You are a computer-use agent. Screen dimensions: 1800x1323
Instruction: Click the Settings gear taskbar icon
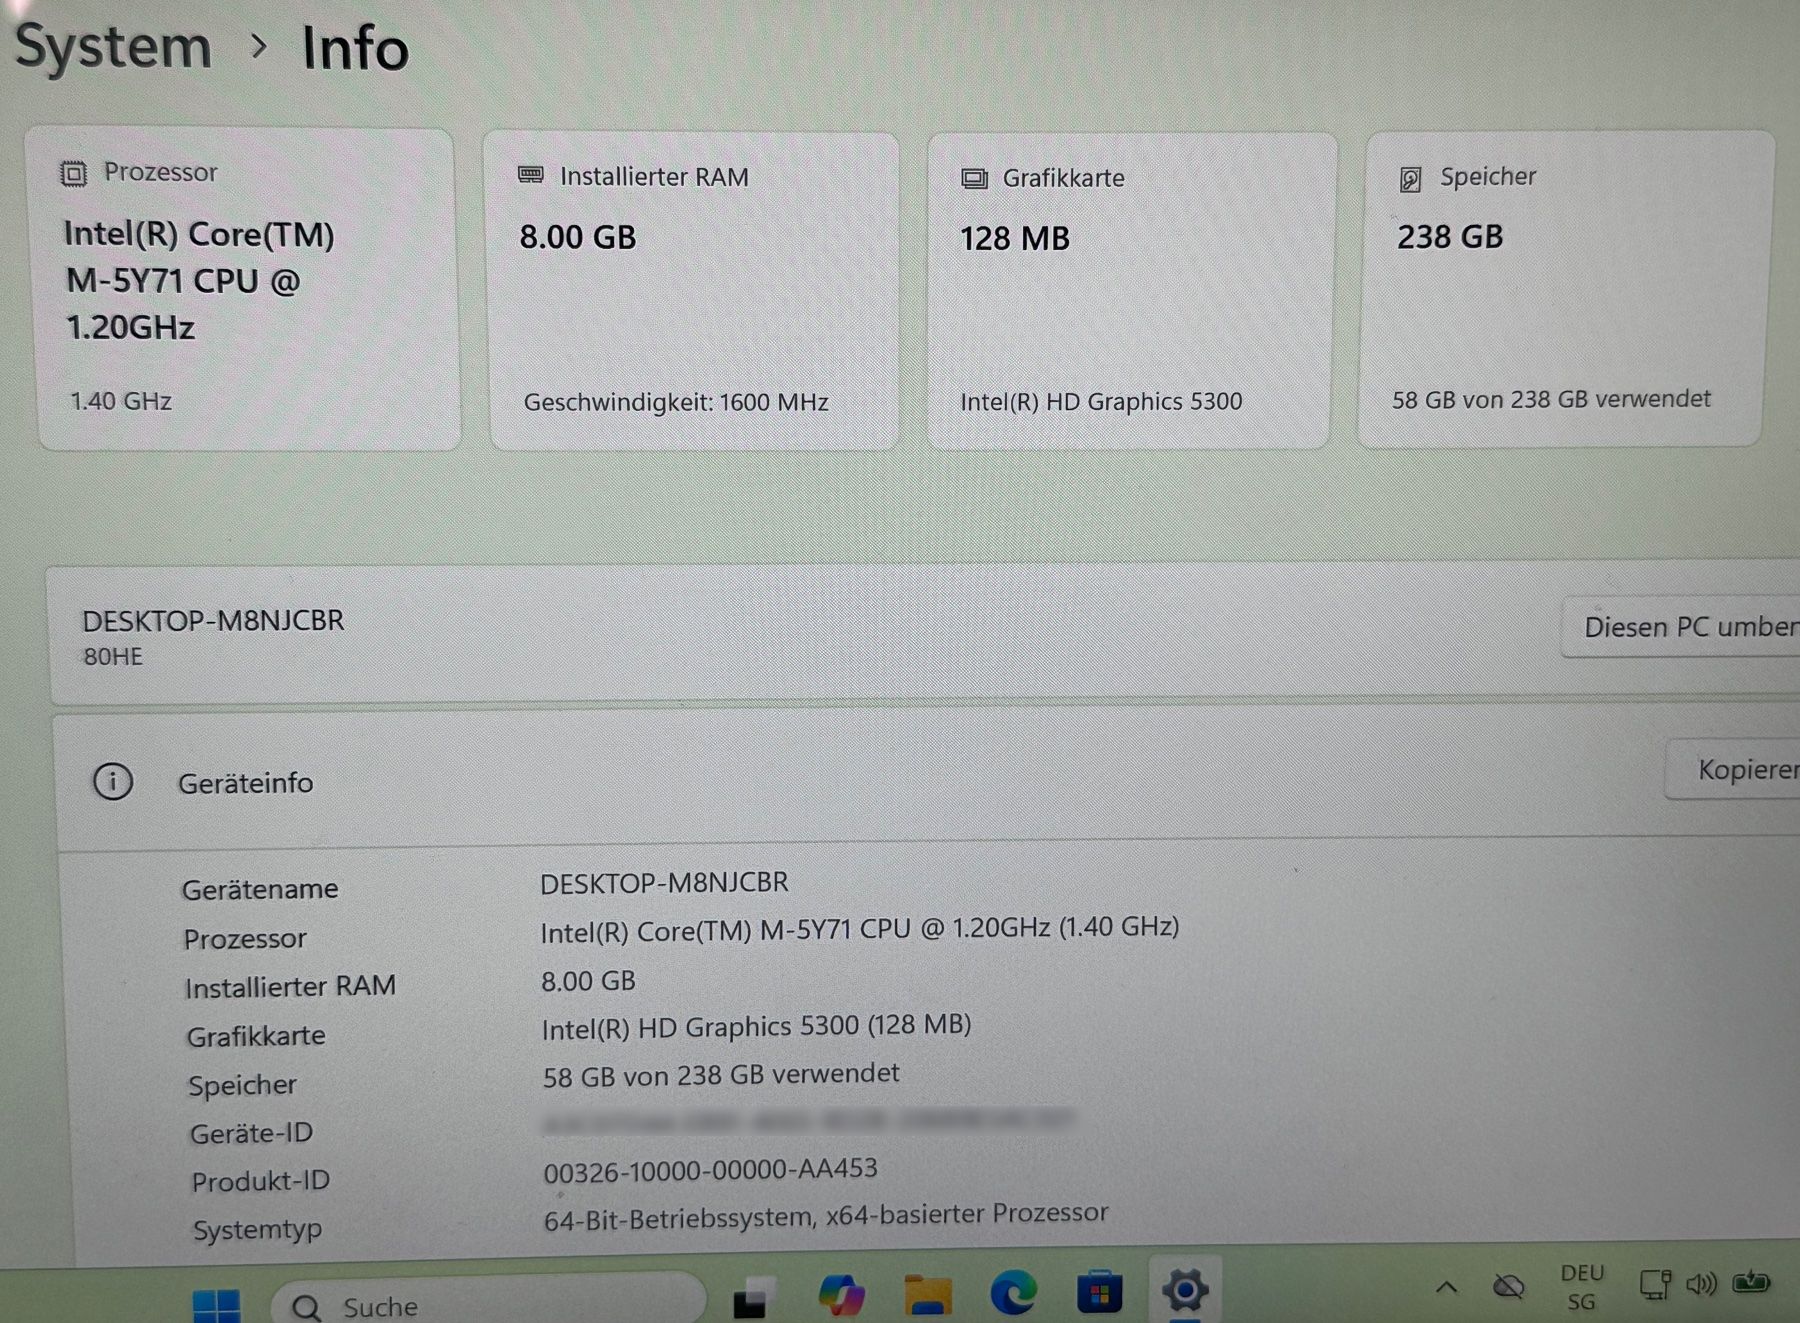pos(1185,1290)
